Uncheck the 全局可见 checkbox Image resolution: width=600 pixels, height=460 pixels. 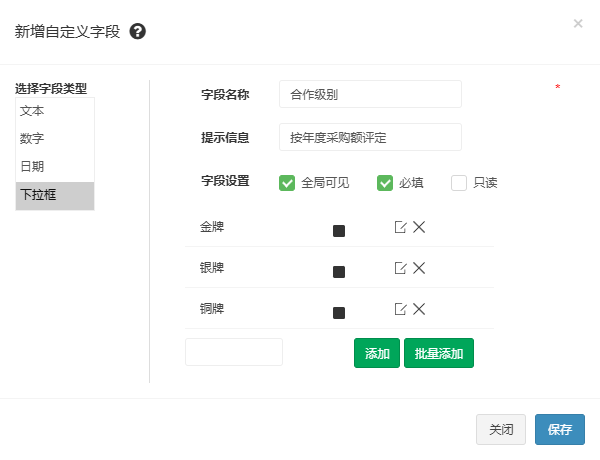(x=287, y=183)
